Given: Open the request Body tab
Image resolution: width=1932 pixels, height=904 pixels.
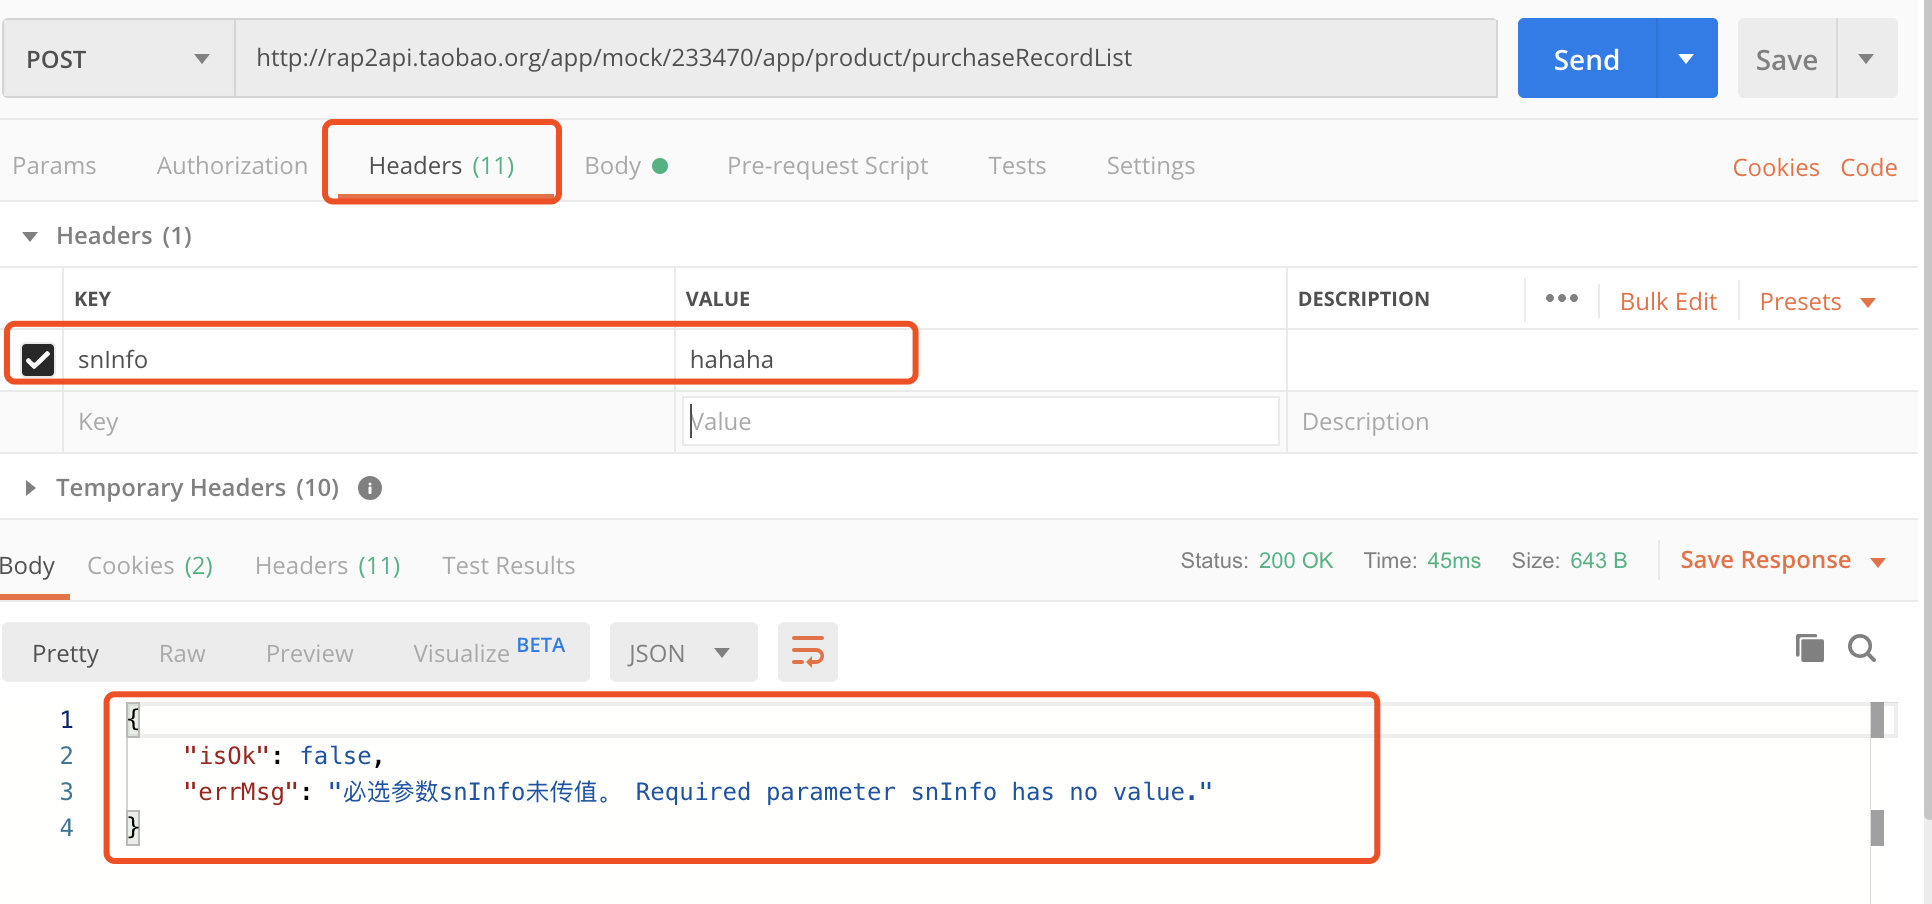Looking at the screenshot, I should pos(625,166).
